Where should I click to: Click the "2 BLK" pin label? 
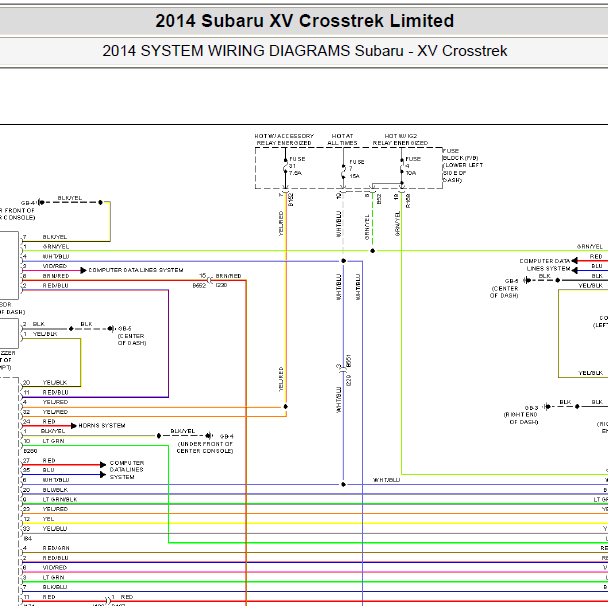[x=33, y=324]
